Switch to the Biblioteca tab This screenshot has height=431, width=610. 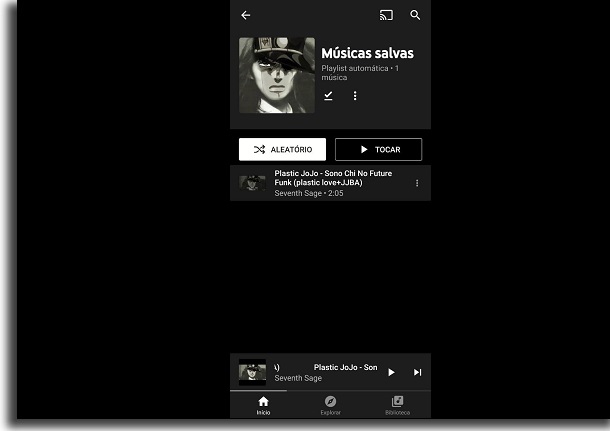click(397, 405)
